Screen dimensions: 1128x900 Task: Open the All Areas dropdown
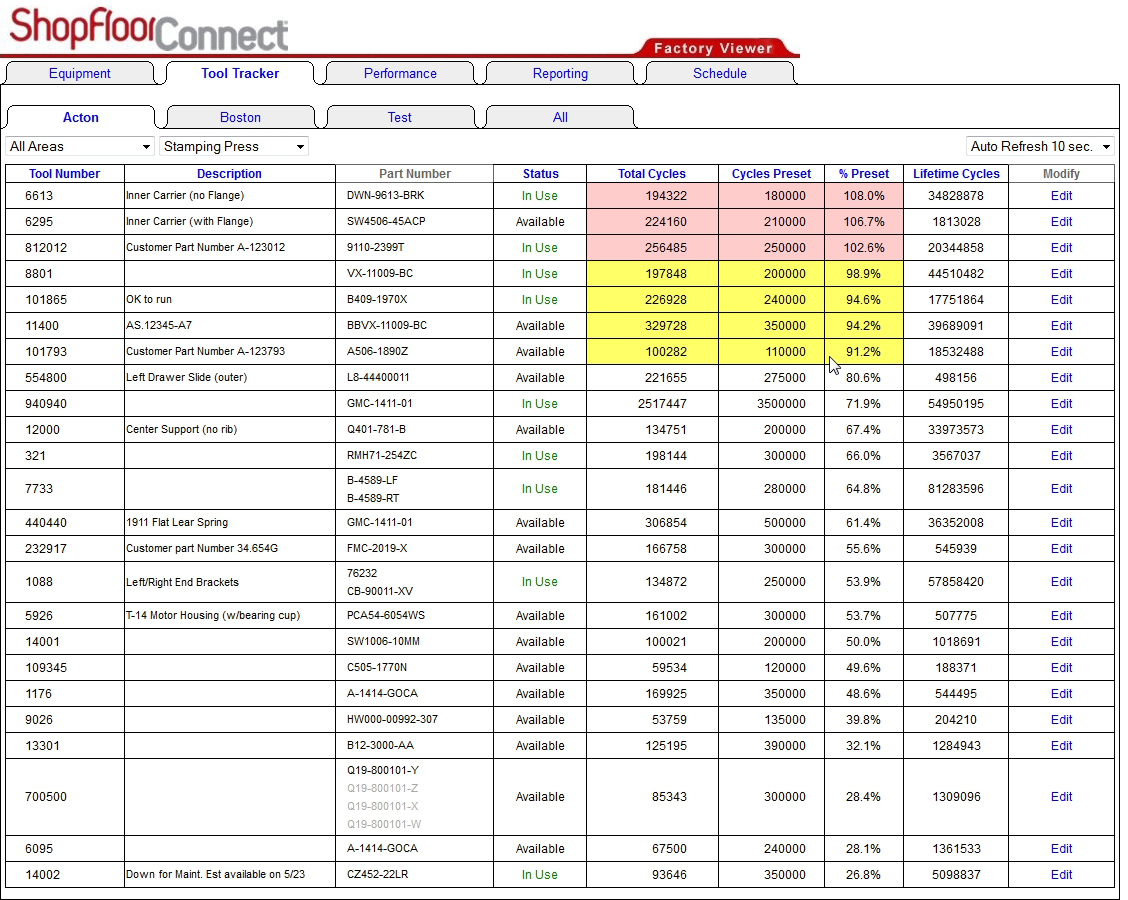click(x=78, y=146)
